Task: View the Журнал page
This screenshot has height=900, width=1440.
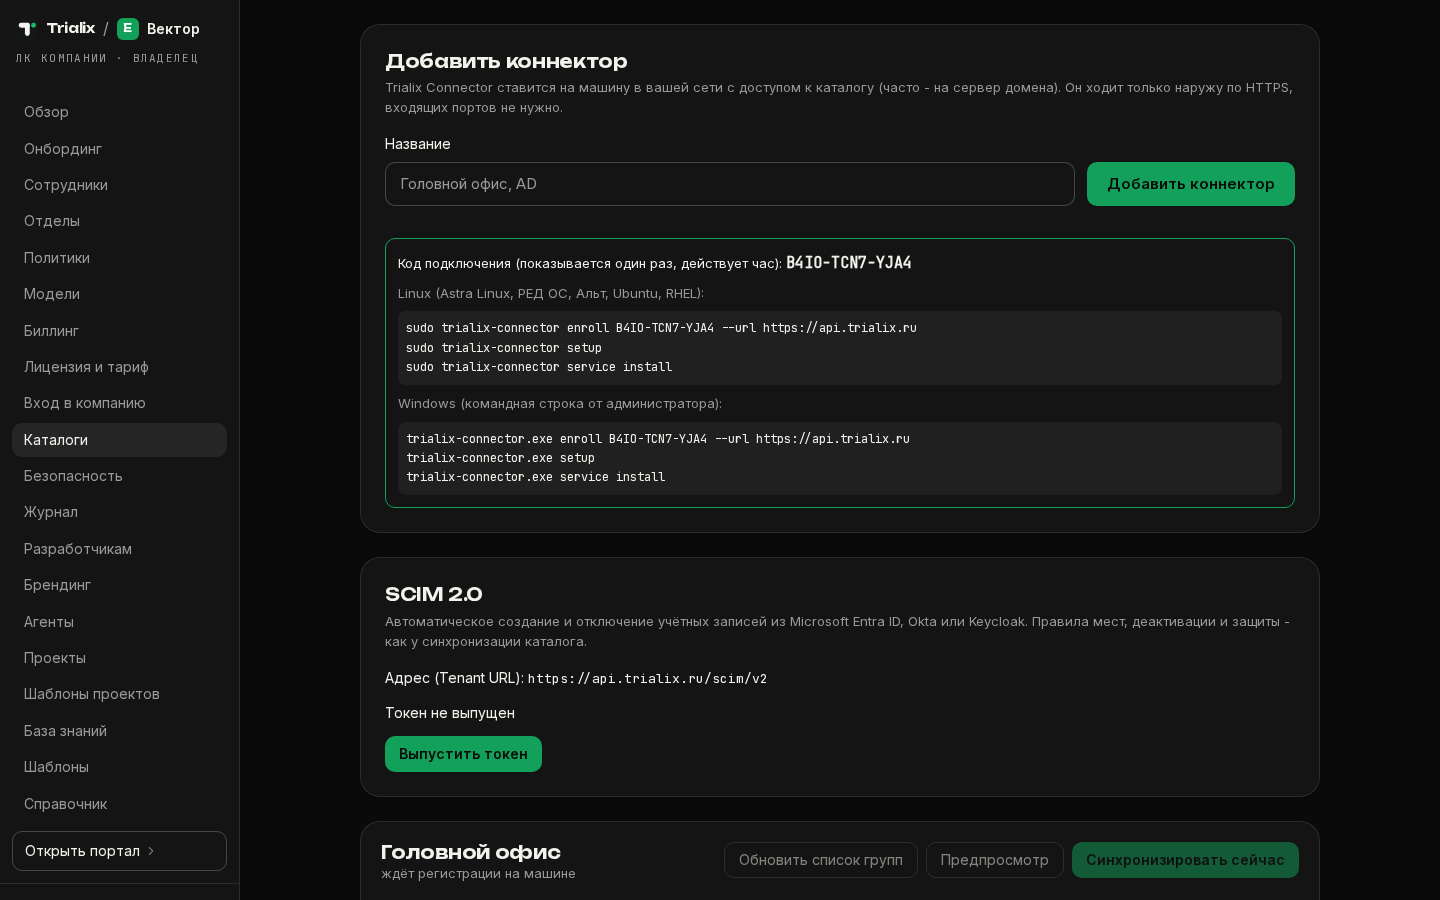Action: [x=119, y=512]
